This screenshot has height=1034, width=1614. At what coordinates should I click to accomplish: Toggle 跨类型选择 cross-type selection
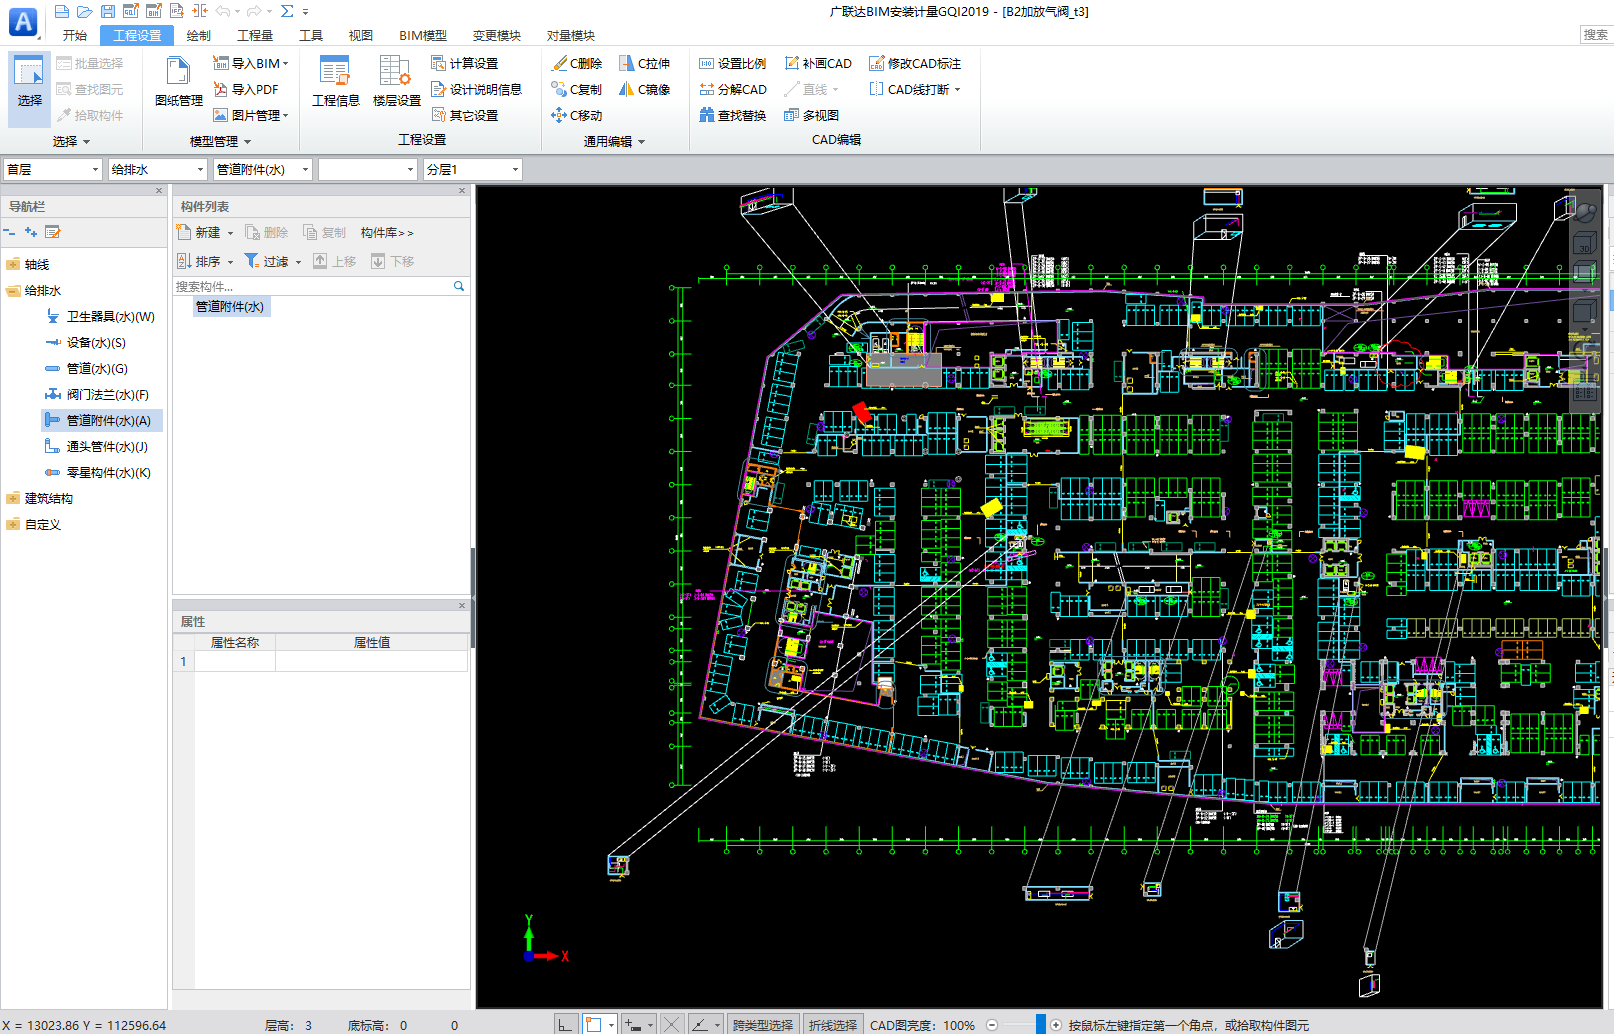pos(763,1025)
